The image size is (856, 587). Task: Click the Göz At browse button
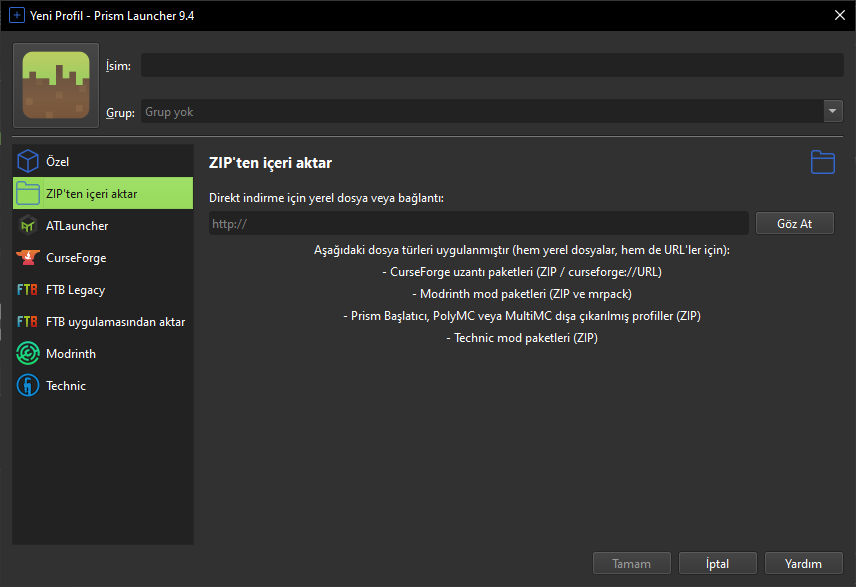pos(794,223)
